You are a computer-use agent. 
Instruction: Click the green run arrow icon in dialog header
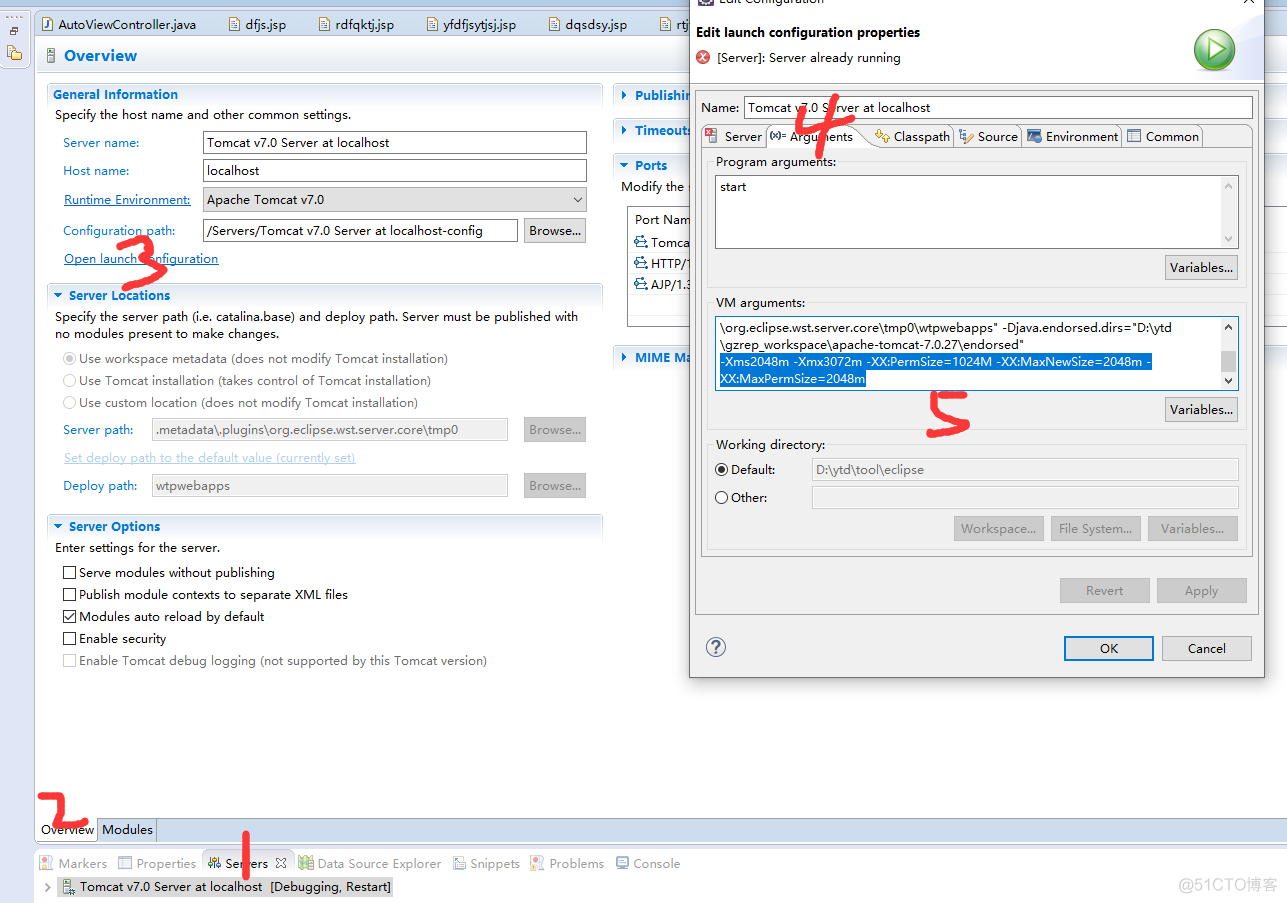pos(1215,50)
